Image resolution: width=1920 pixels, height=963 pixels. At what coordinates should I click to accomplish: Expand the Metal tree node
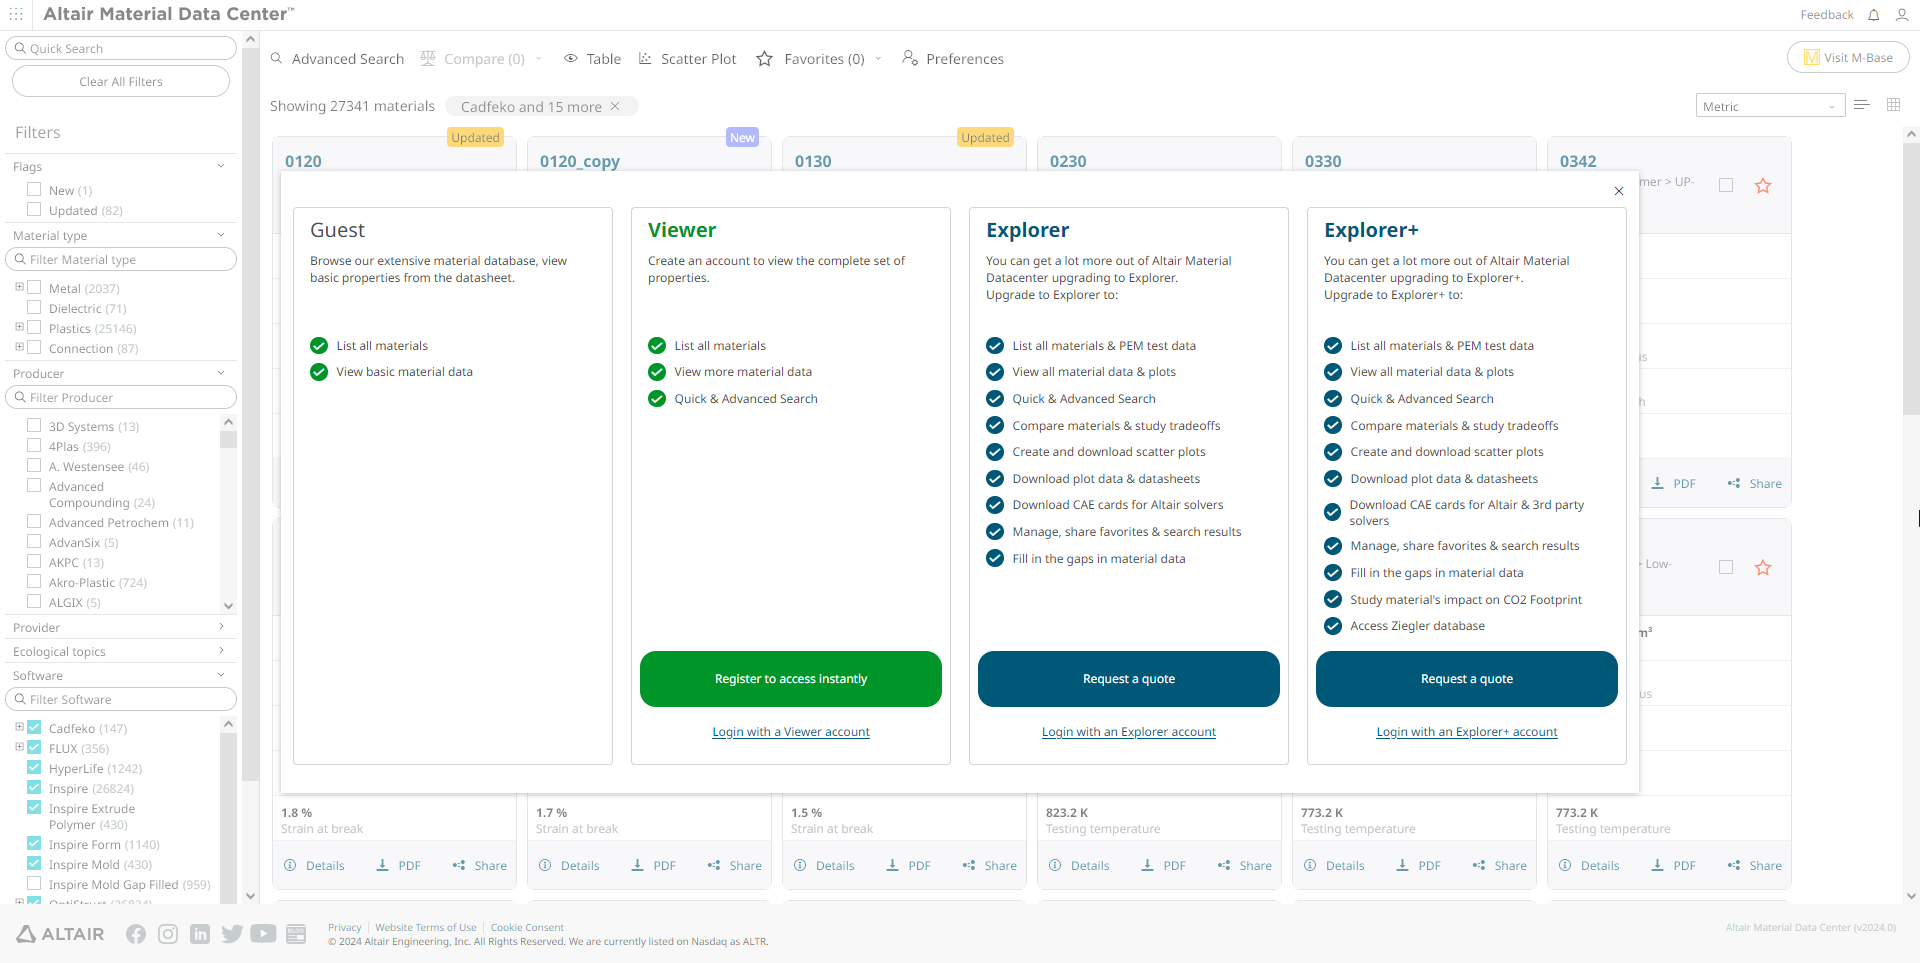(x=19, y=287)
